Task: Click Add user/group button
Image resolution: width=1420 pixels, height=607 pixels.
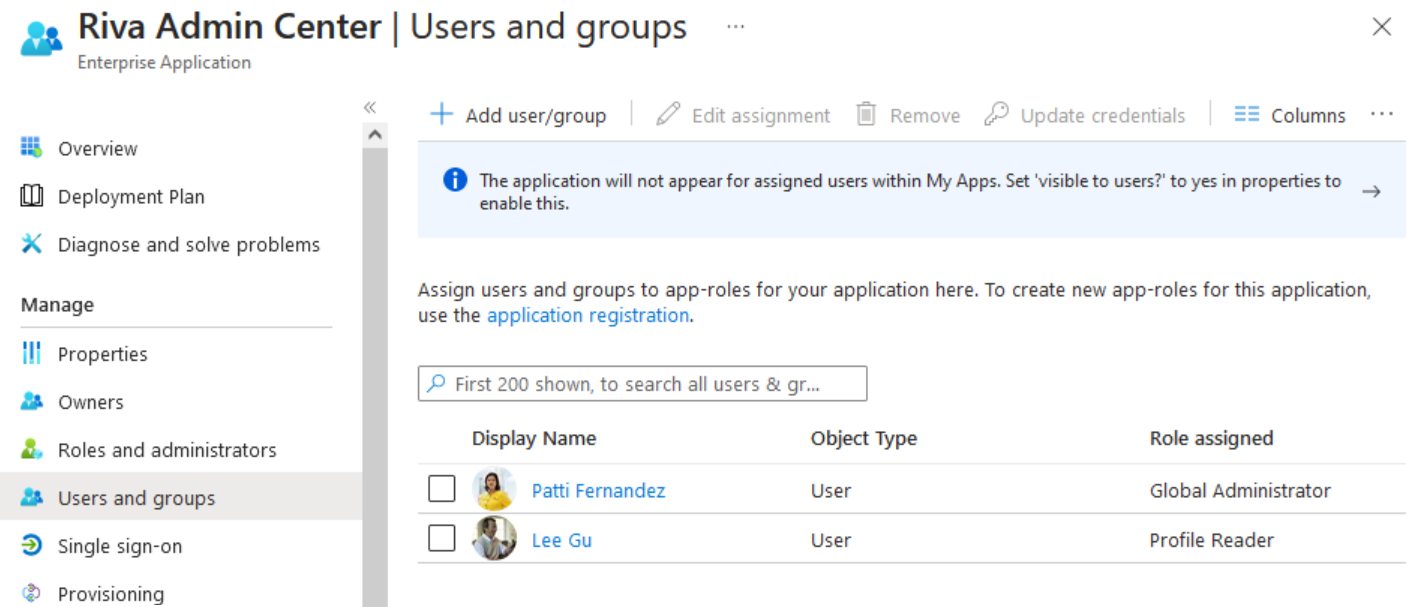Action: (x=519, y=115)
